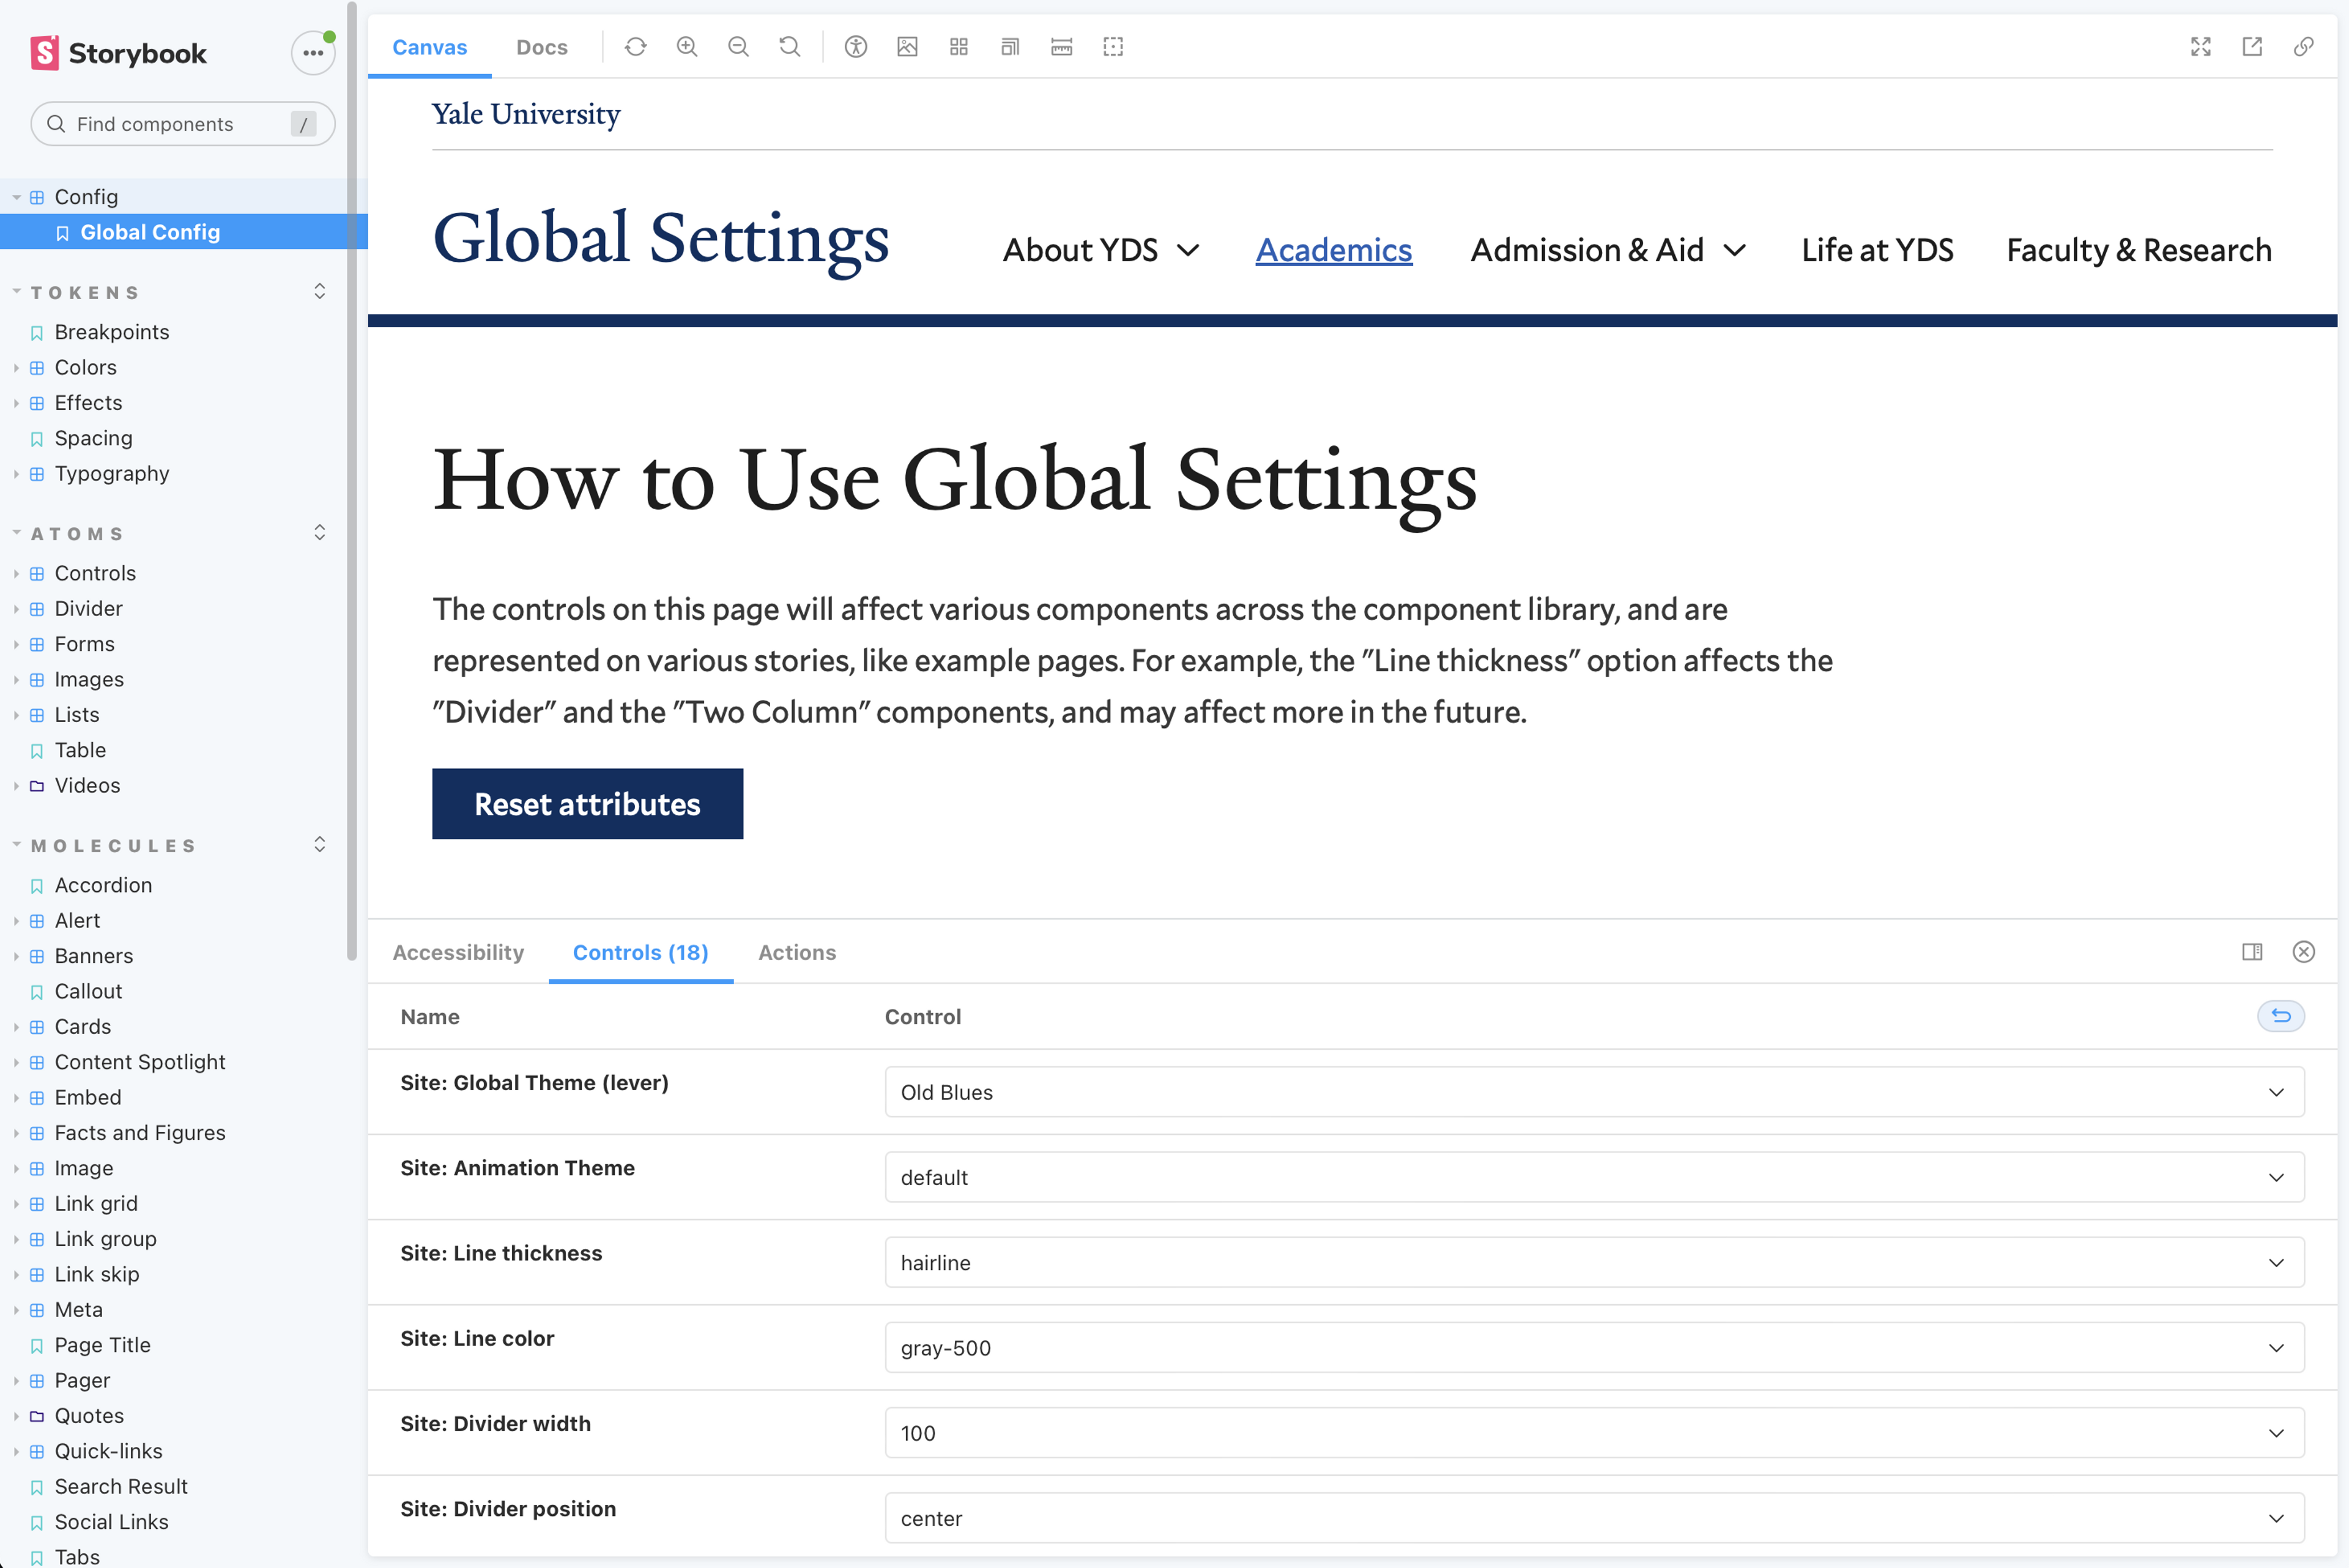Open the Global Theme (lever) dropdown
The image size is (2349, 1568).
pyautogui.click(x=1594, y=1092)
